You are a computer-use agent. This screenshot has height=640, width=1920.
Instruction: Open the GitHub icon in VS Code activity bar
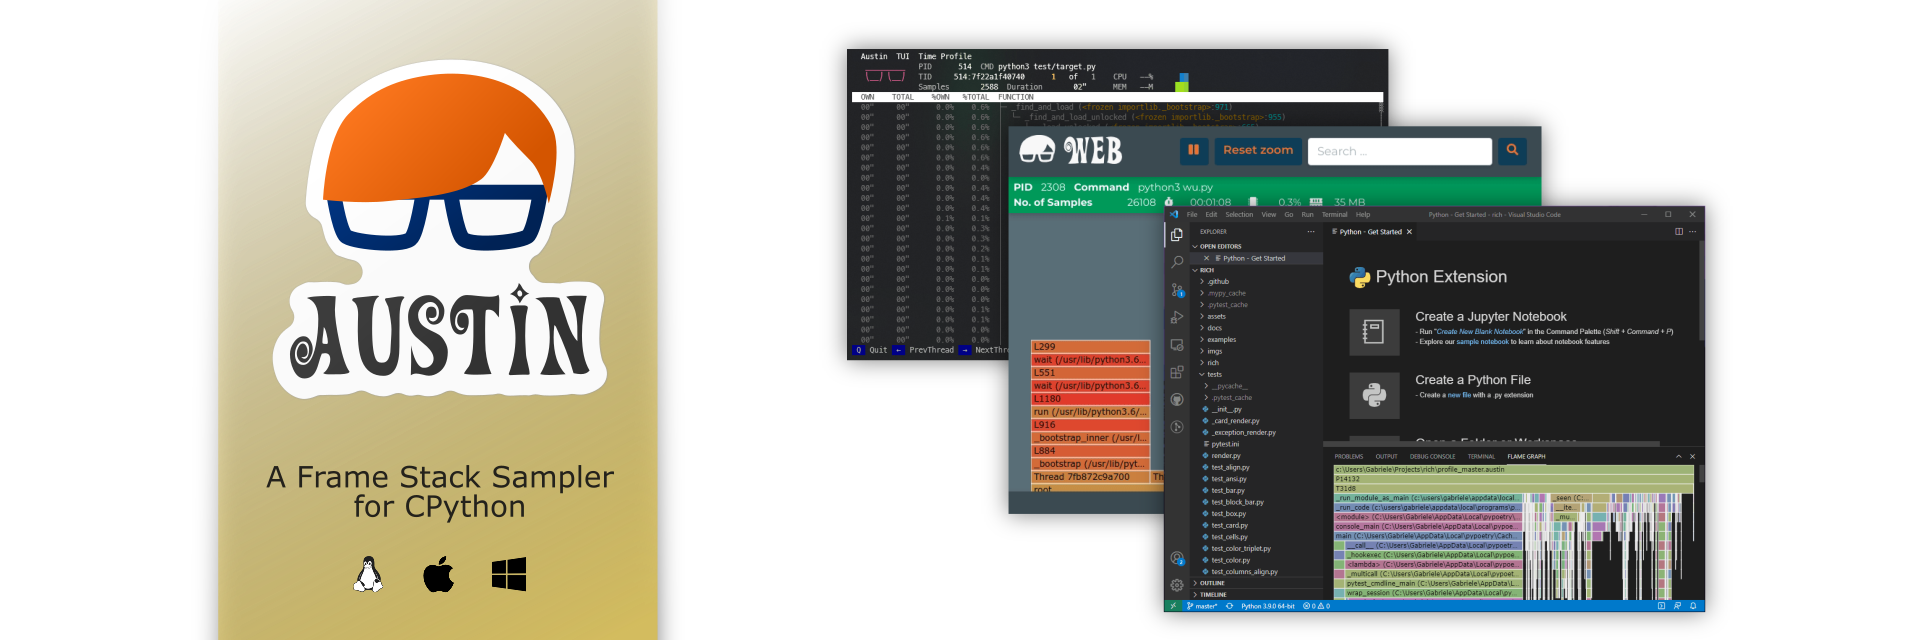1177,399
